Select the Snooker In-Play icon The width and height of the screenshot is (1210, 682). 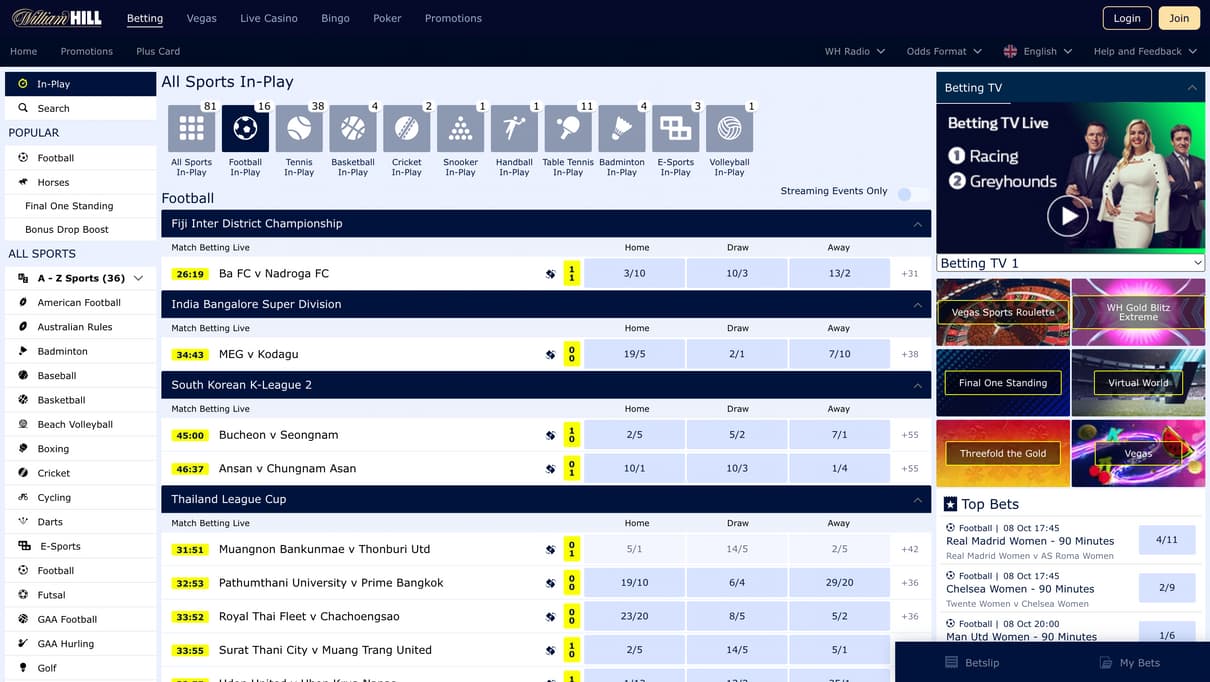[x=460, y=130]
